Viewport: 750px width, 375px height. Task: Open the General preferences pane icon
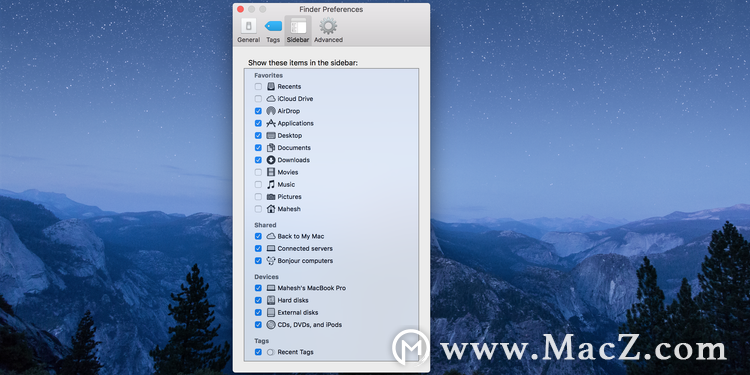coord(248,26)
